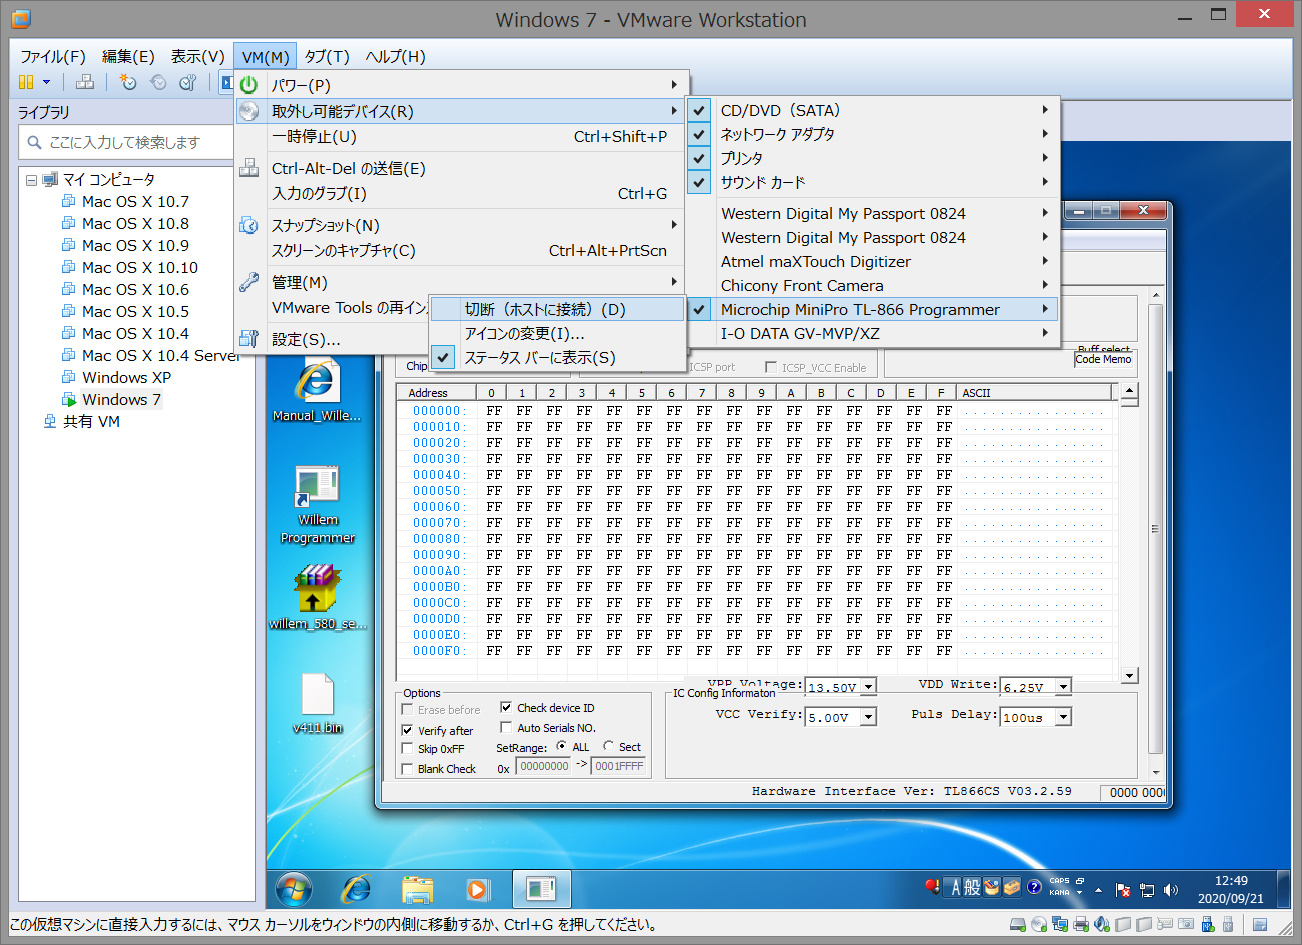This screenshot has width=1302, height=945.
Task: Select the willem_580_se... archive desktop icon
Action: (x=317, y=597)
